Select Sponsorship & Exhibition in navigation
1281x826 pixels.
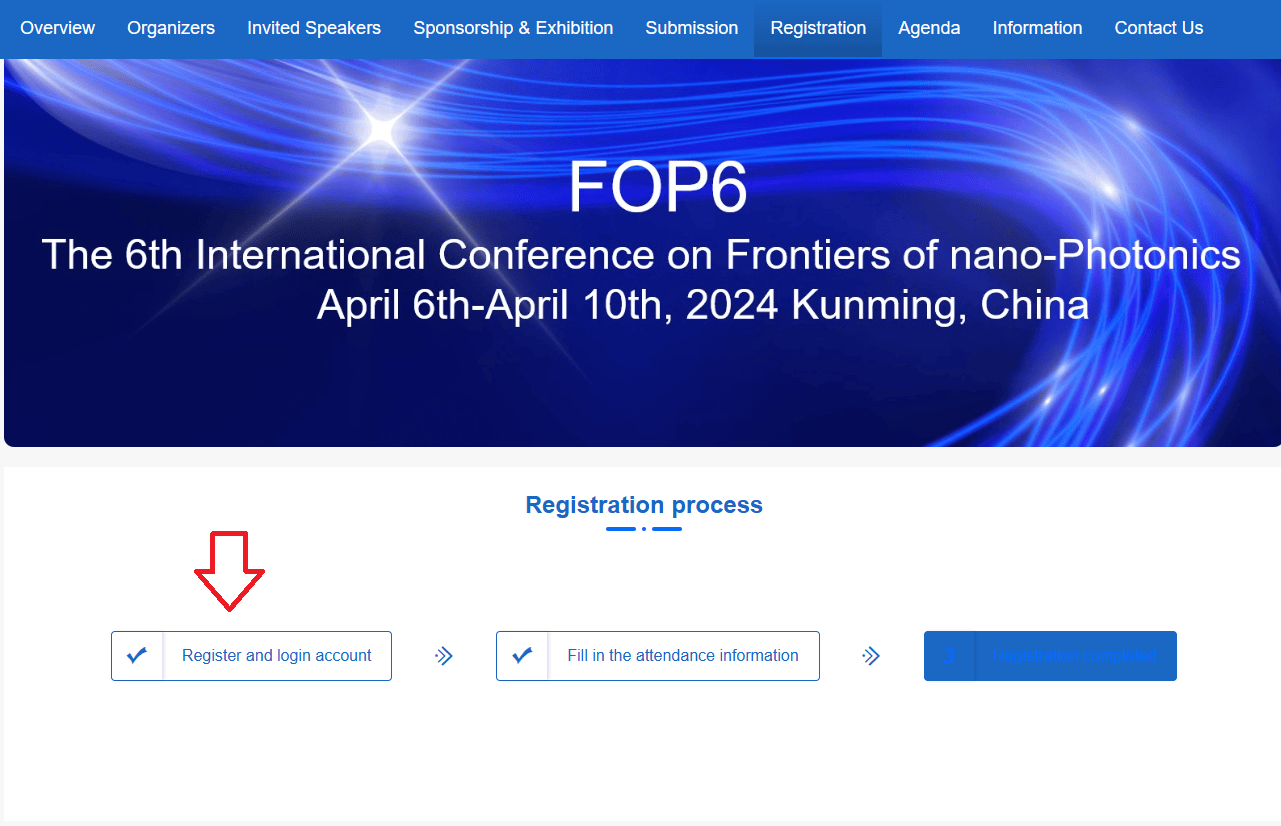[513, 28]
